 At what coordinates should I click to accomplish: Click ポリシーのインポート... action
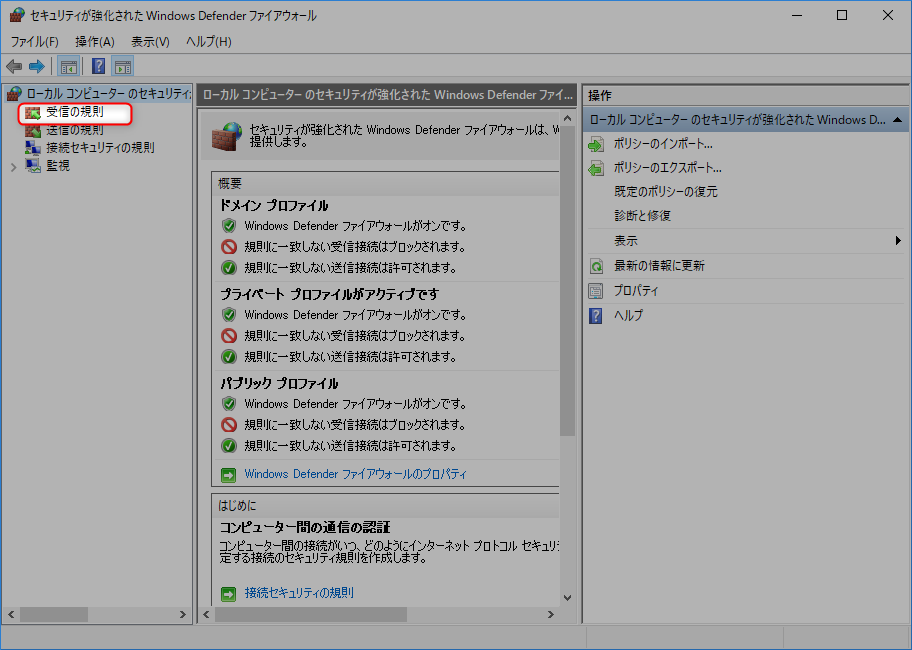(x=663, y=144)
